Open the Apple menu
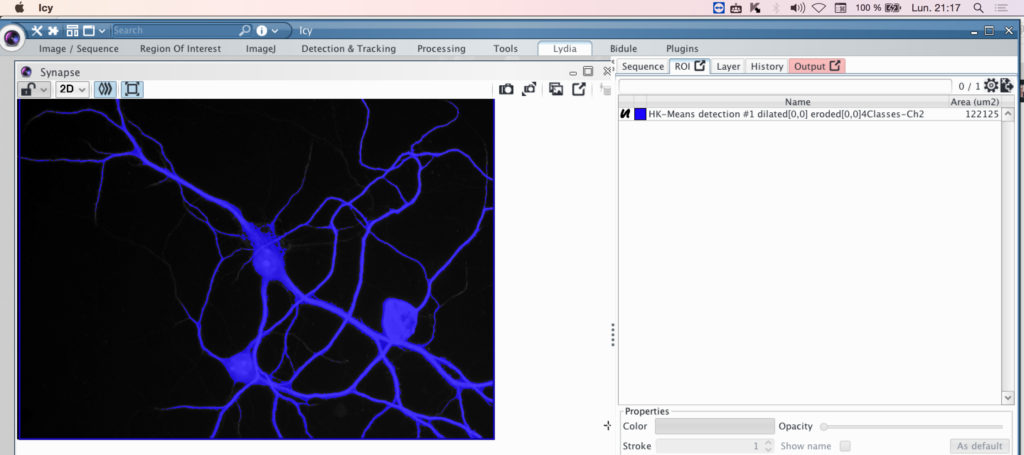1024x455 pixels. pyautogui.click(x=19, y=8)
